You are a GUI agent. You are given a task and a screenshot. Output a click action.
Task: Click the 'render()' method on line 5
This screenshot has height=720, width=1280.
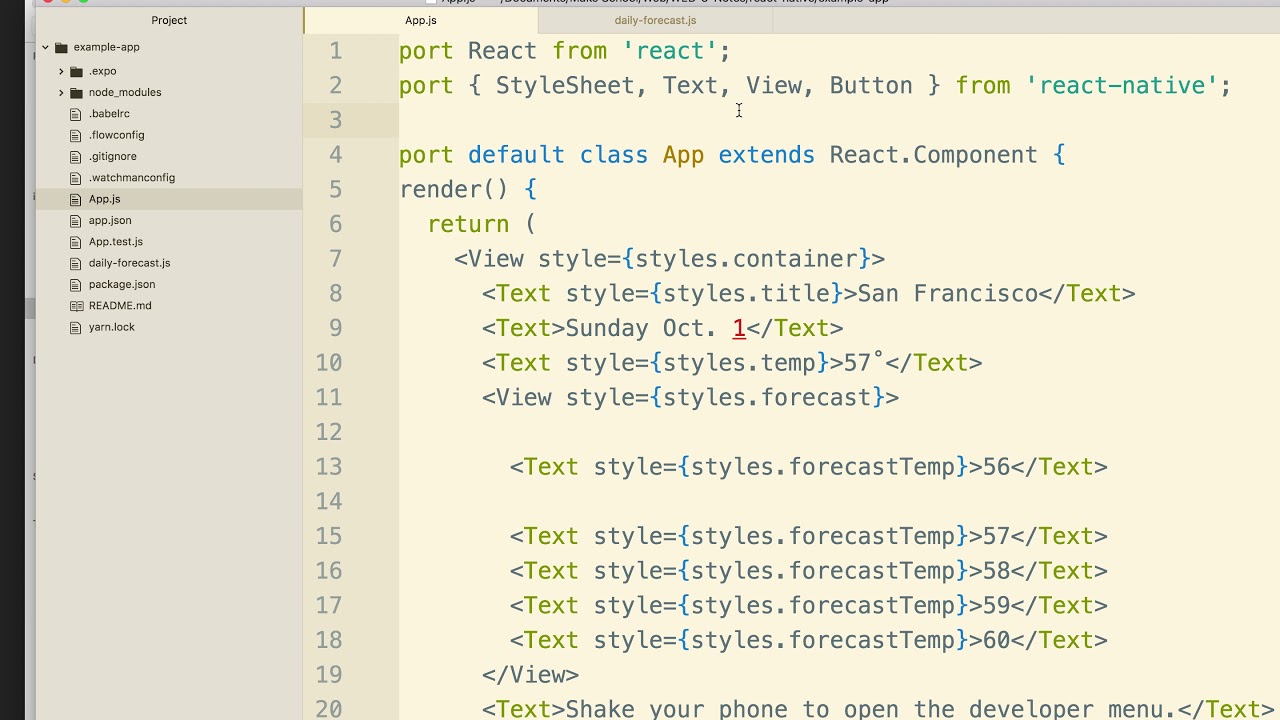[454, 190]
